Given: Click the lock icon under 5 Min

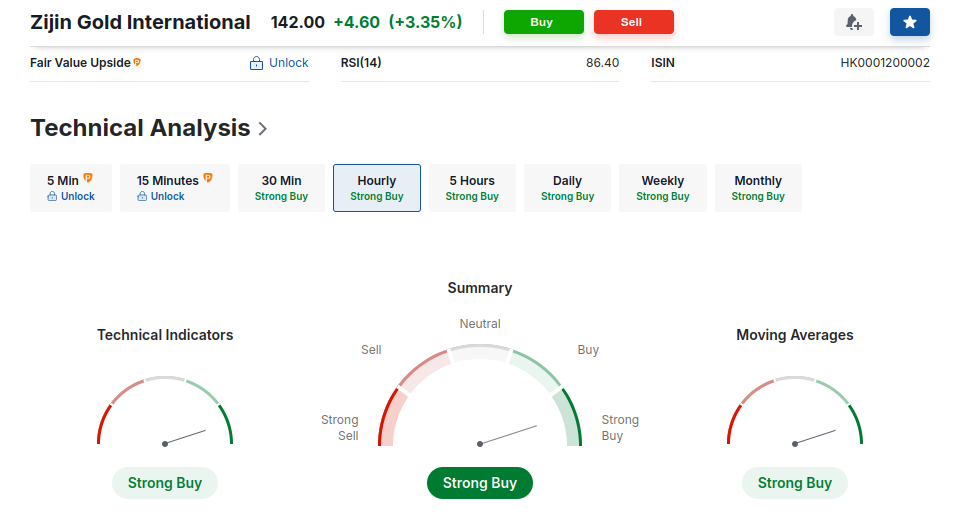Looking at the screenshot, I should pyautogui.click(x=52, y=197).
